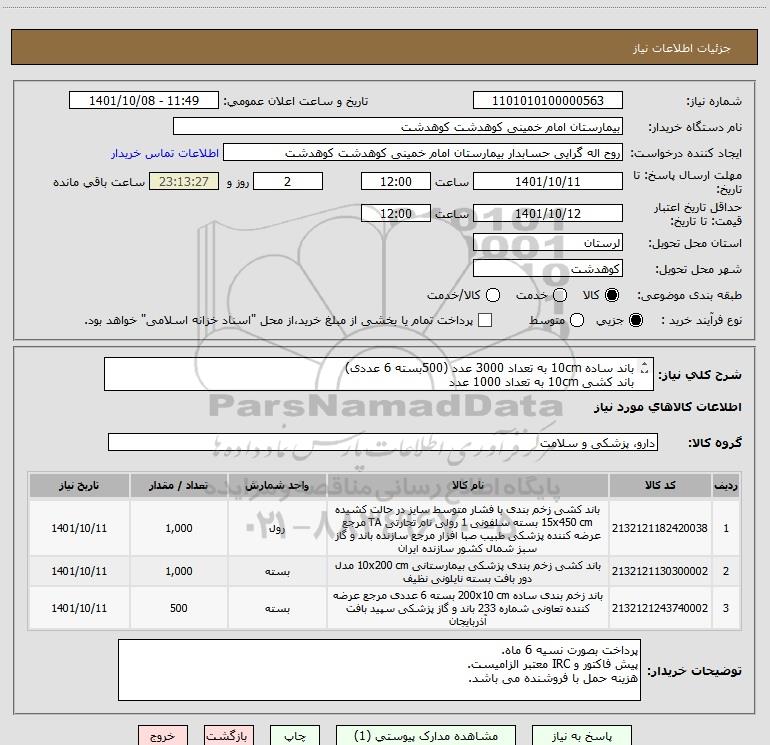The image size is (770, 745).
Task: Click the نام کالا column header
Action: (468, 486)
